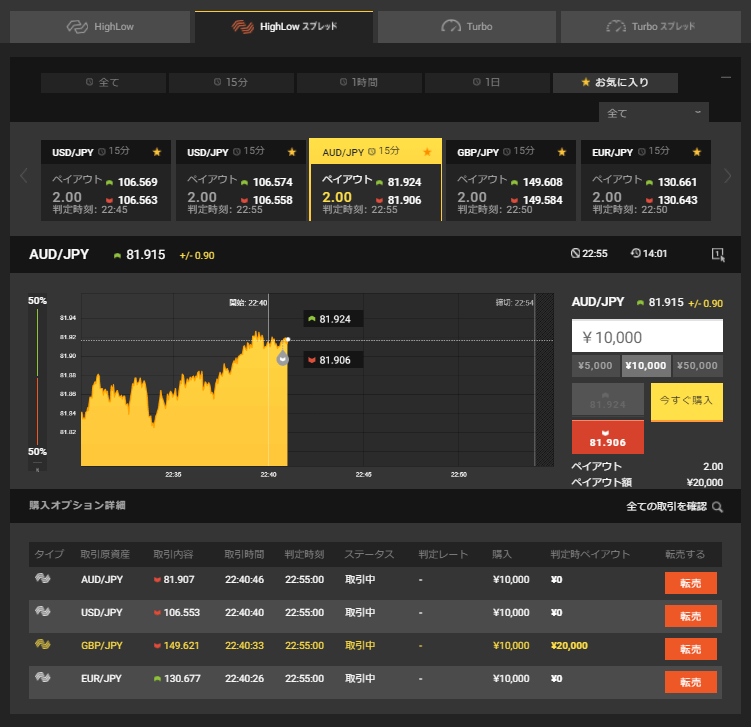Collapse the filter panel with minus icon
The width and height of the screenshot is (751, 727).
(726, 77)
